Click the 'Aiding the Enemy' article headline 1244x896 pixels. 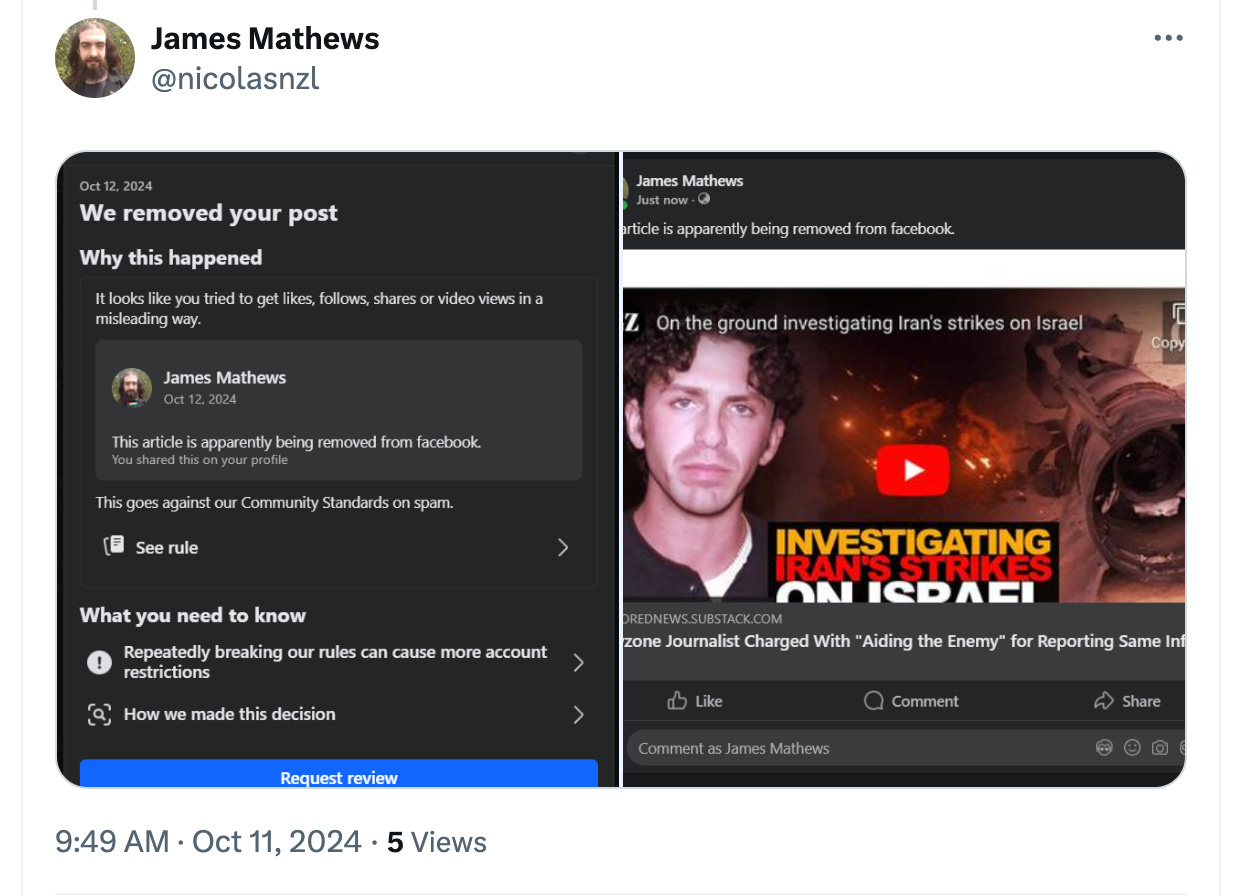[904, 642]
